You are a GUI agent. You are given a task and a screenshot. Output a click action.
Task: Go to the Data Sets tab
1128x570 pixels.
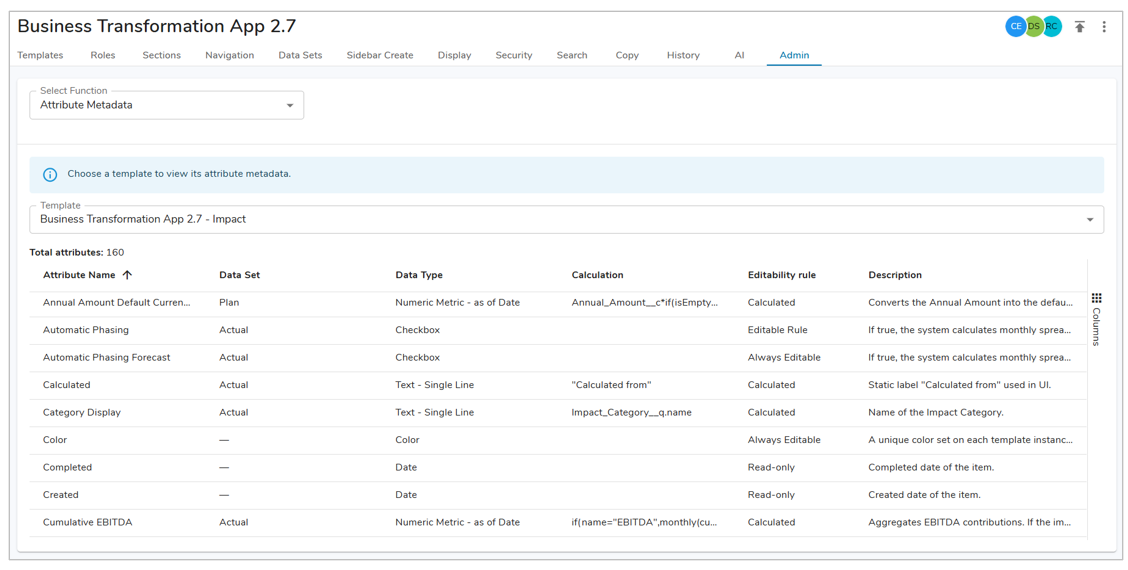(300, 55)
